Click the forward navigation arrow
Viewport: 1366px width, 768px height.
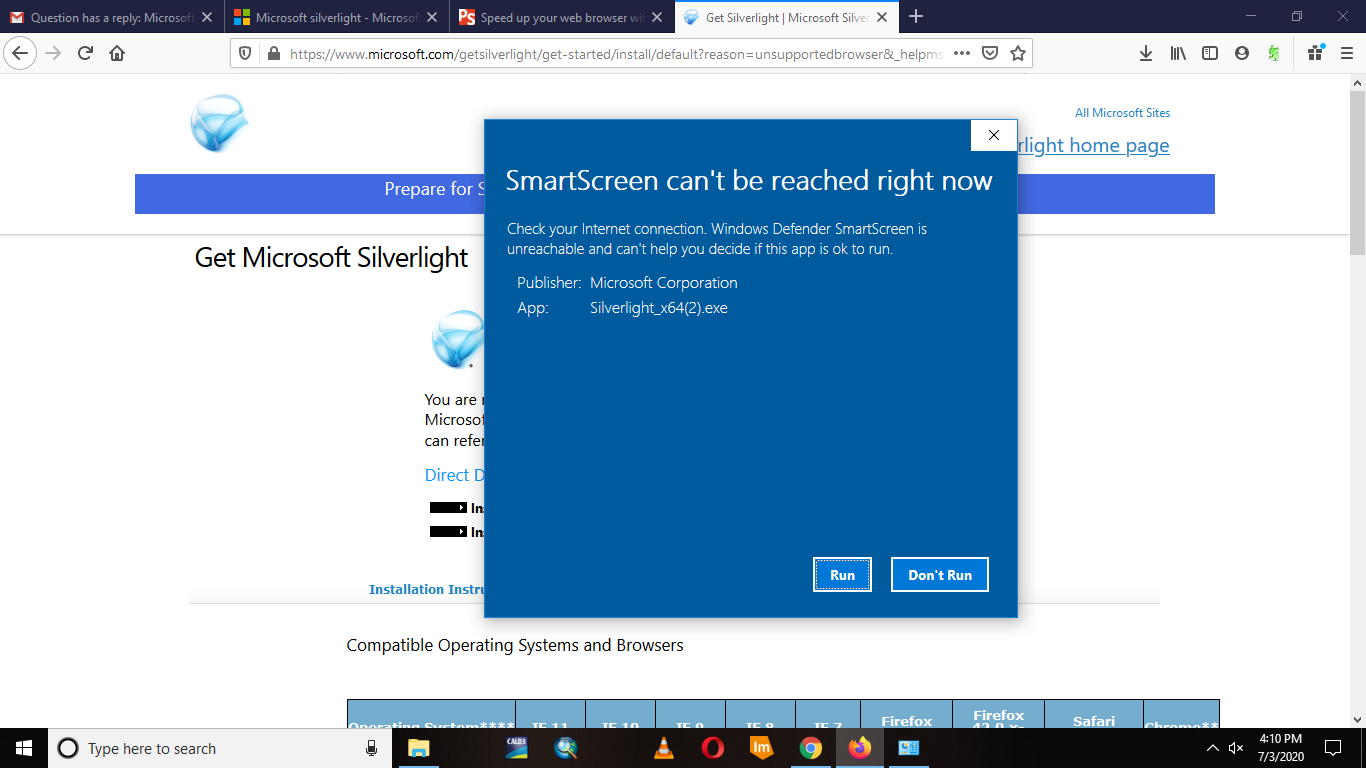click(53, 53)
